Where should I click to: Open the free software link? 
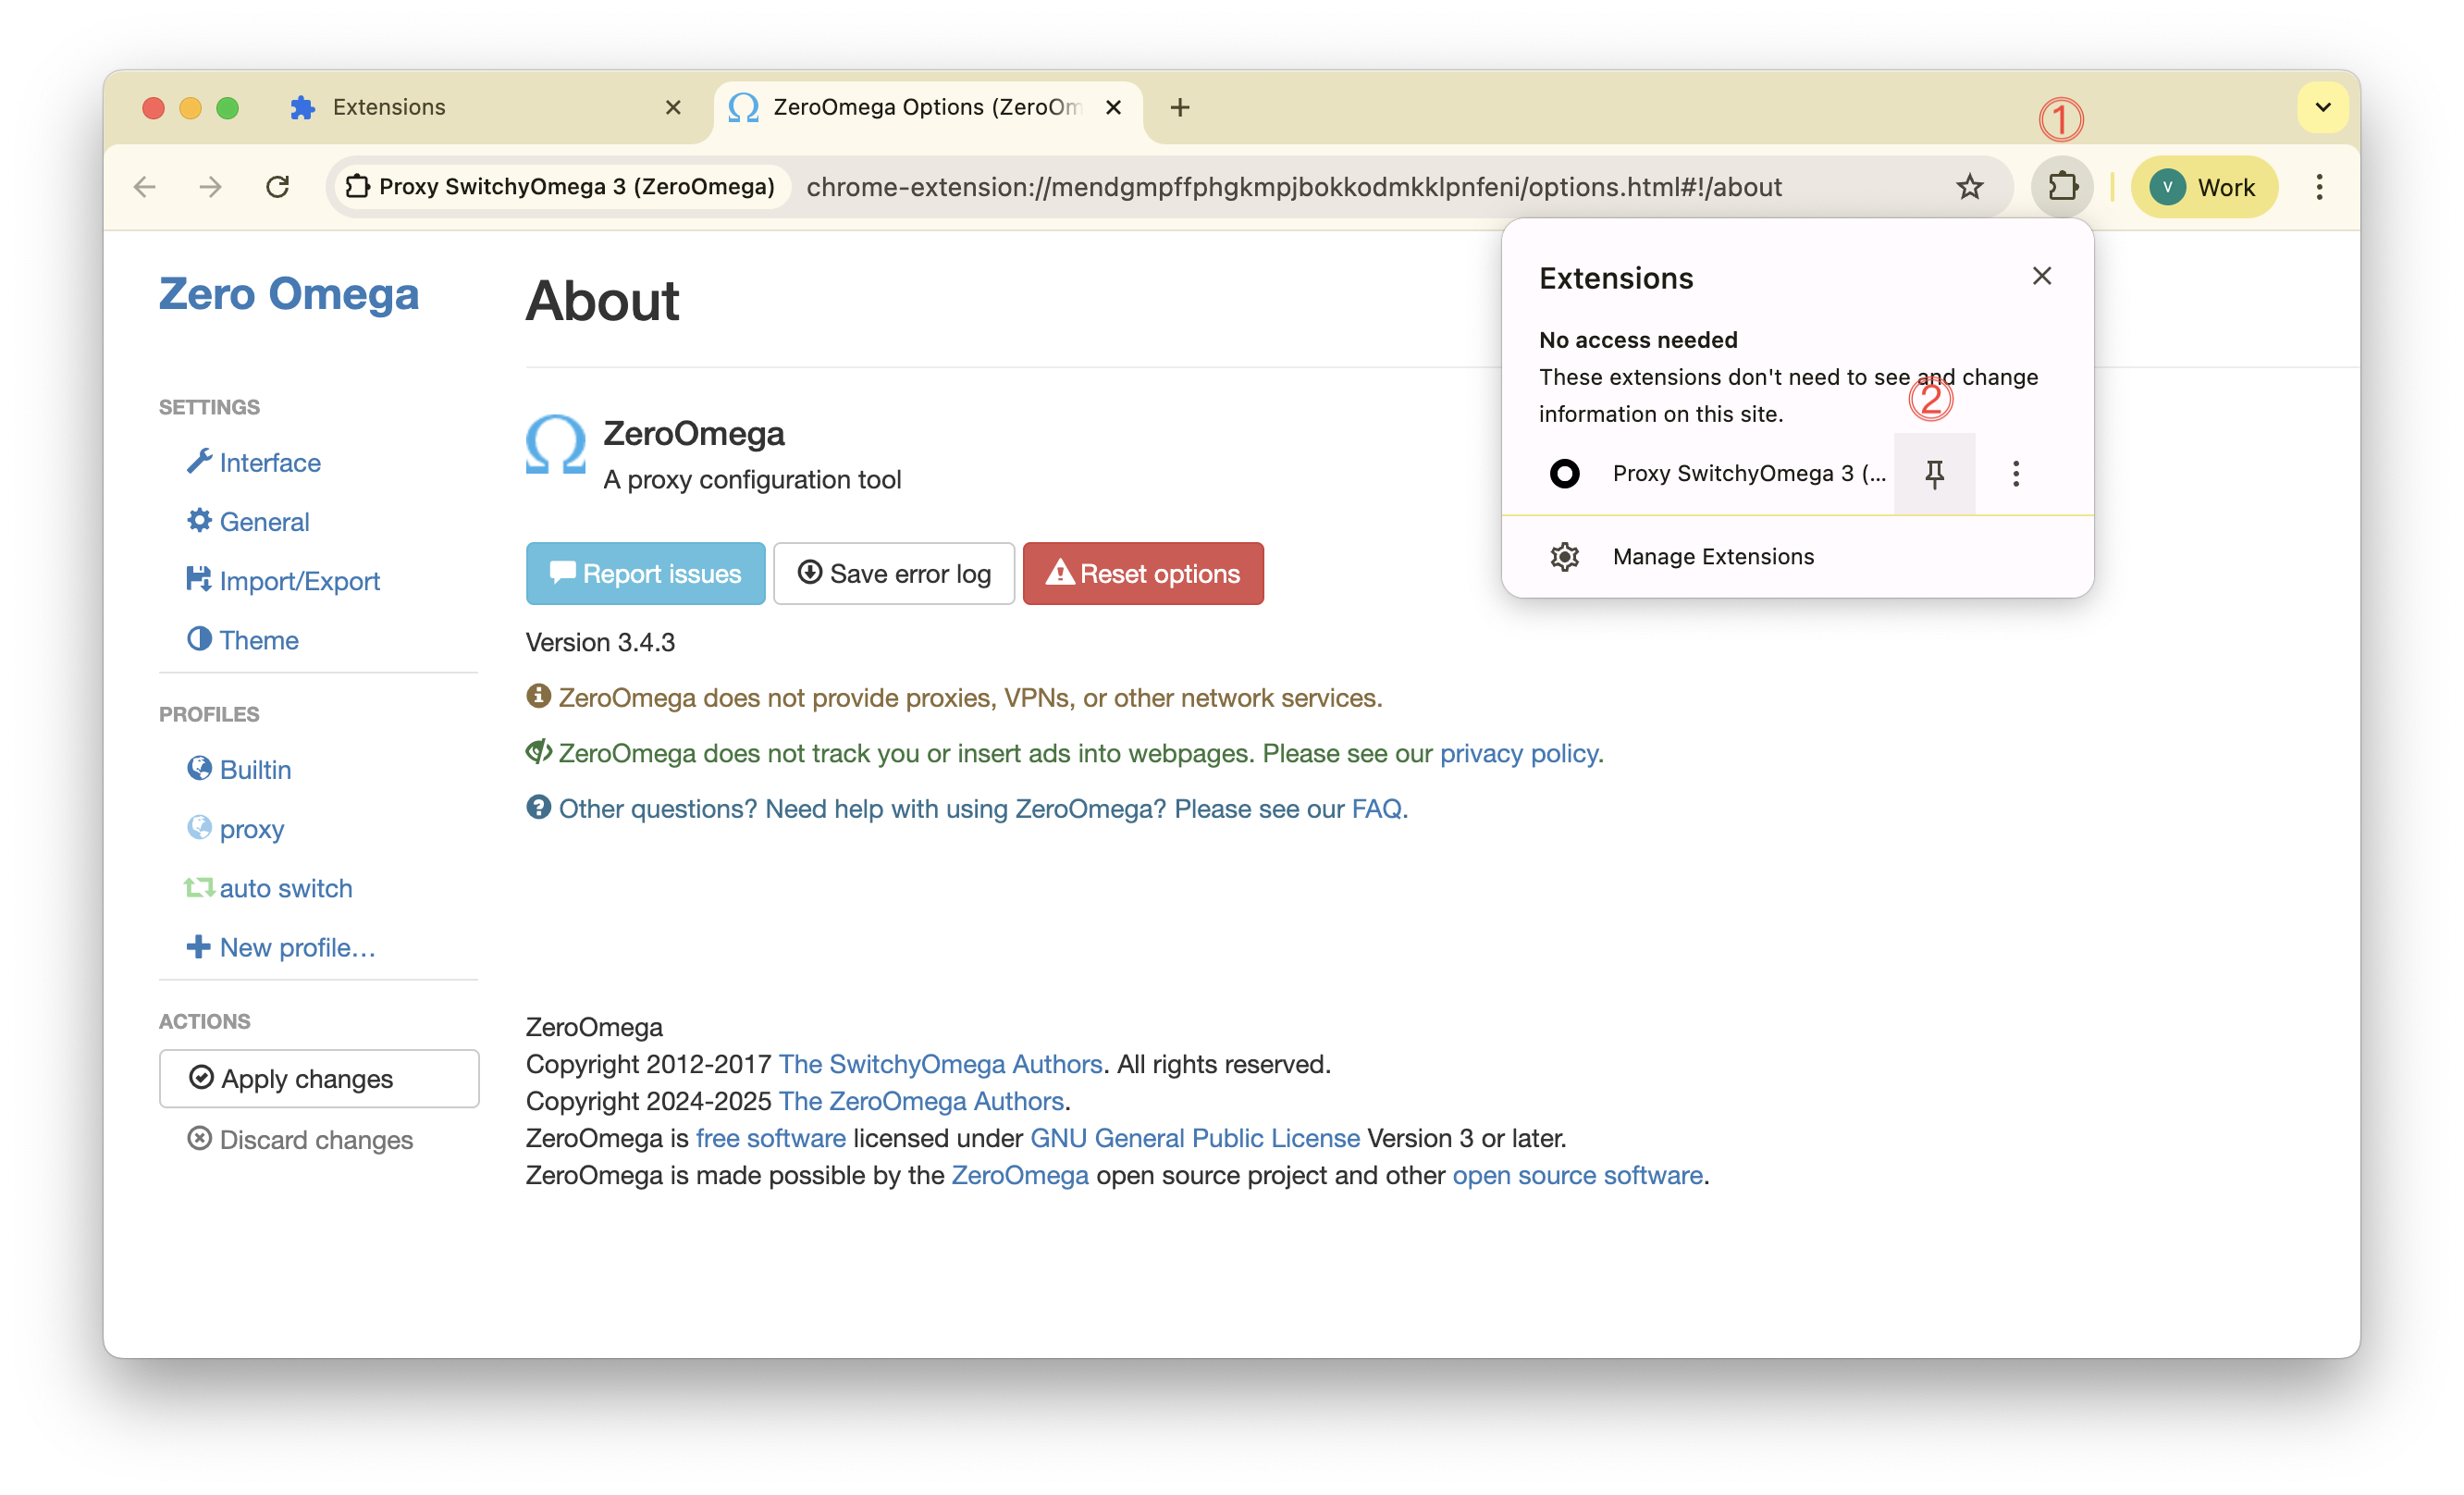pyautogui.click(x=771, y=1138)
